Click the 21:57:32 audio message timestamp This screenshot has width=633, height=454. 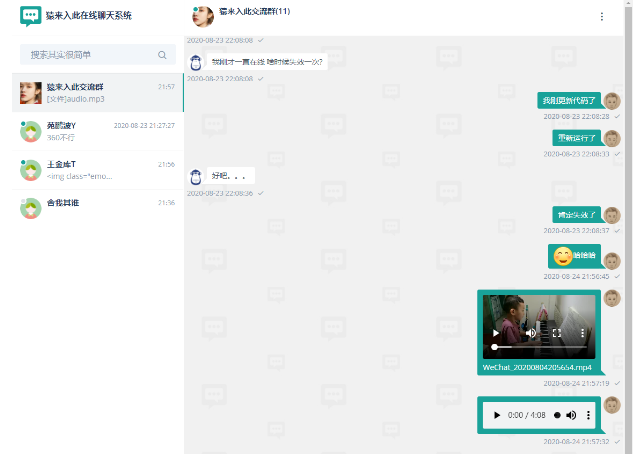(x=576, y=441)
